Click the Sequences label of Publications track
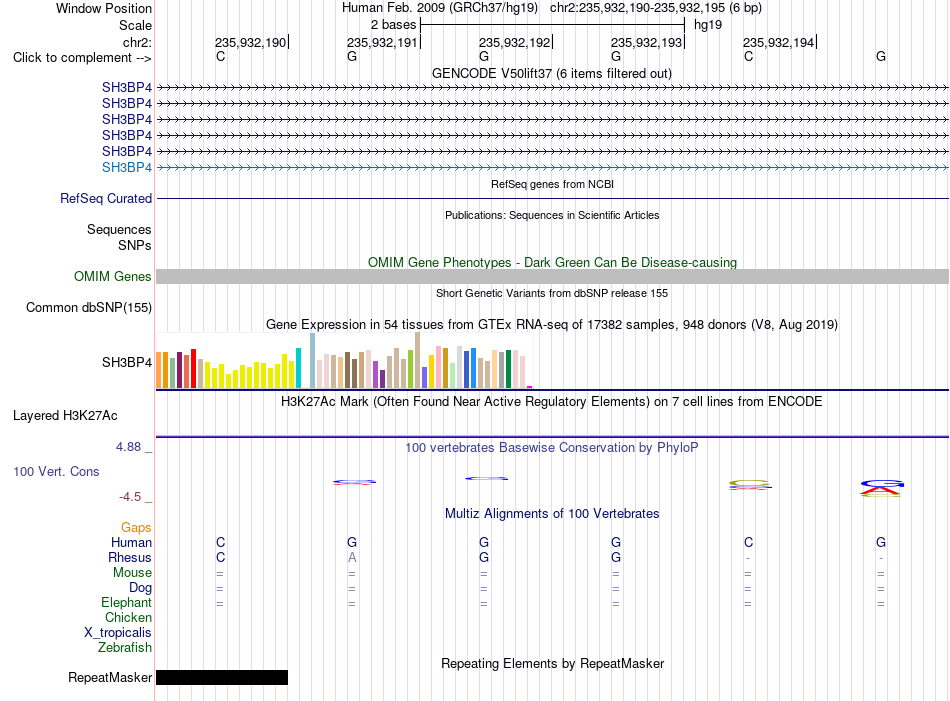The width and height of the screenshot is (950, 701). point(119,230)
